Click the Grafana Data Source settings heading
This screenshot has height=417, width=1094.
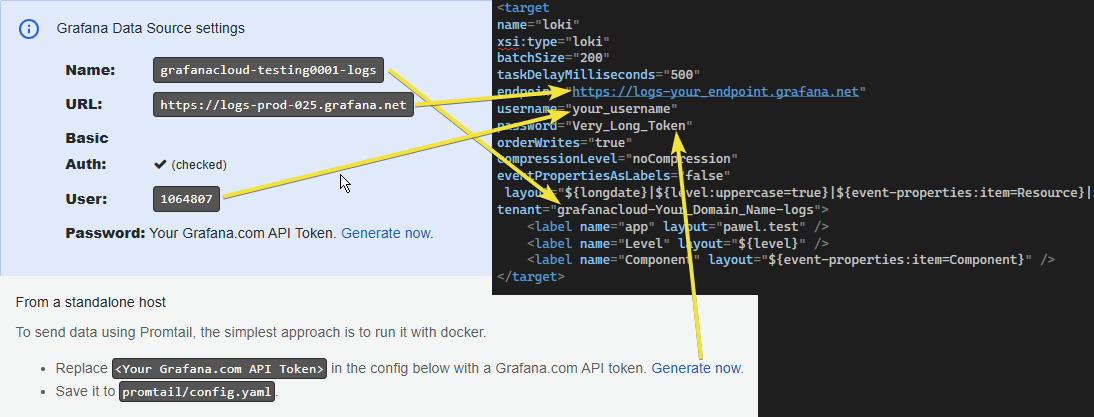click(x=151, y=29)
